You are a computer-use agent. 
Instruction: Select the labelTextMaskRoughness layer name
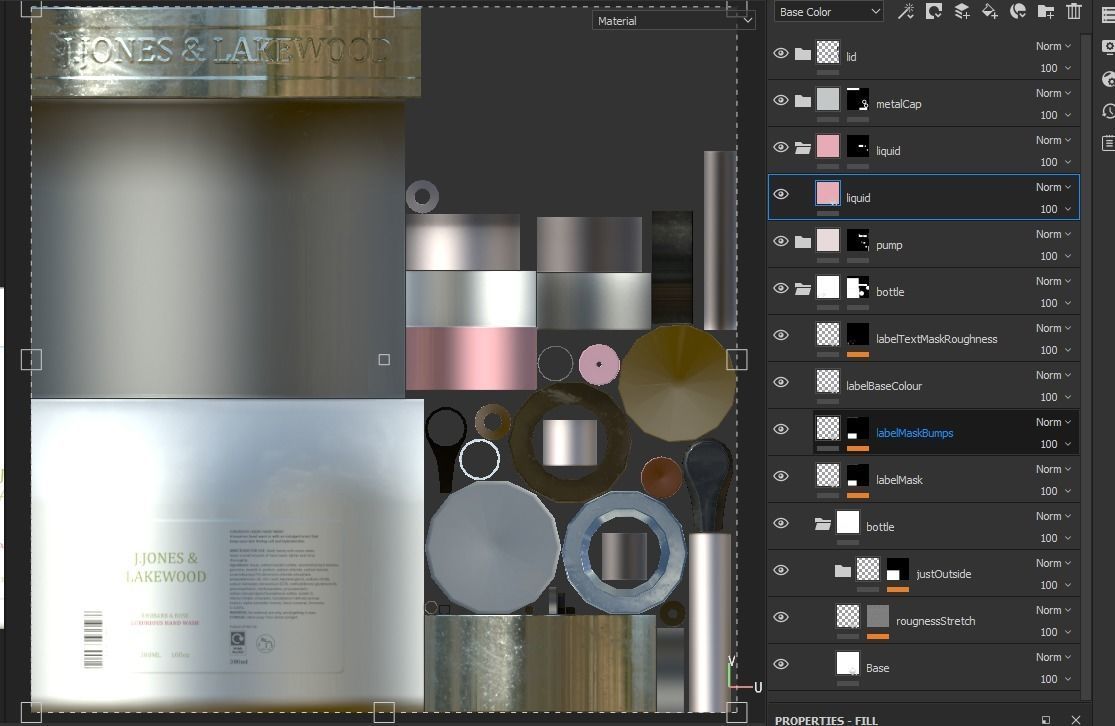[937, 339]
